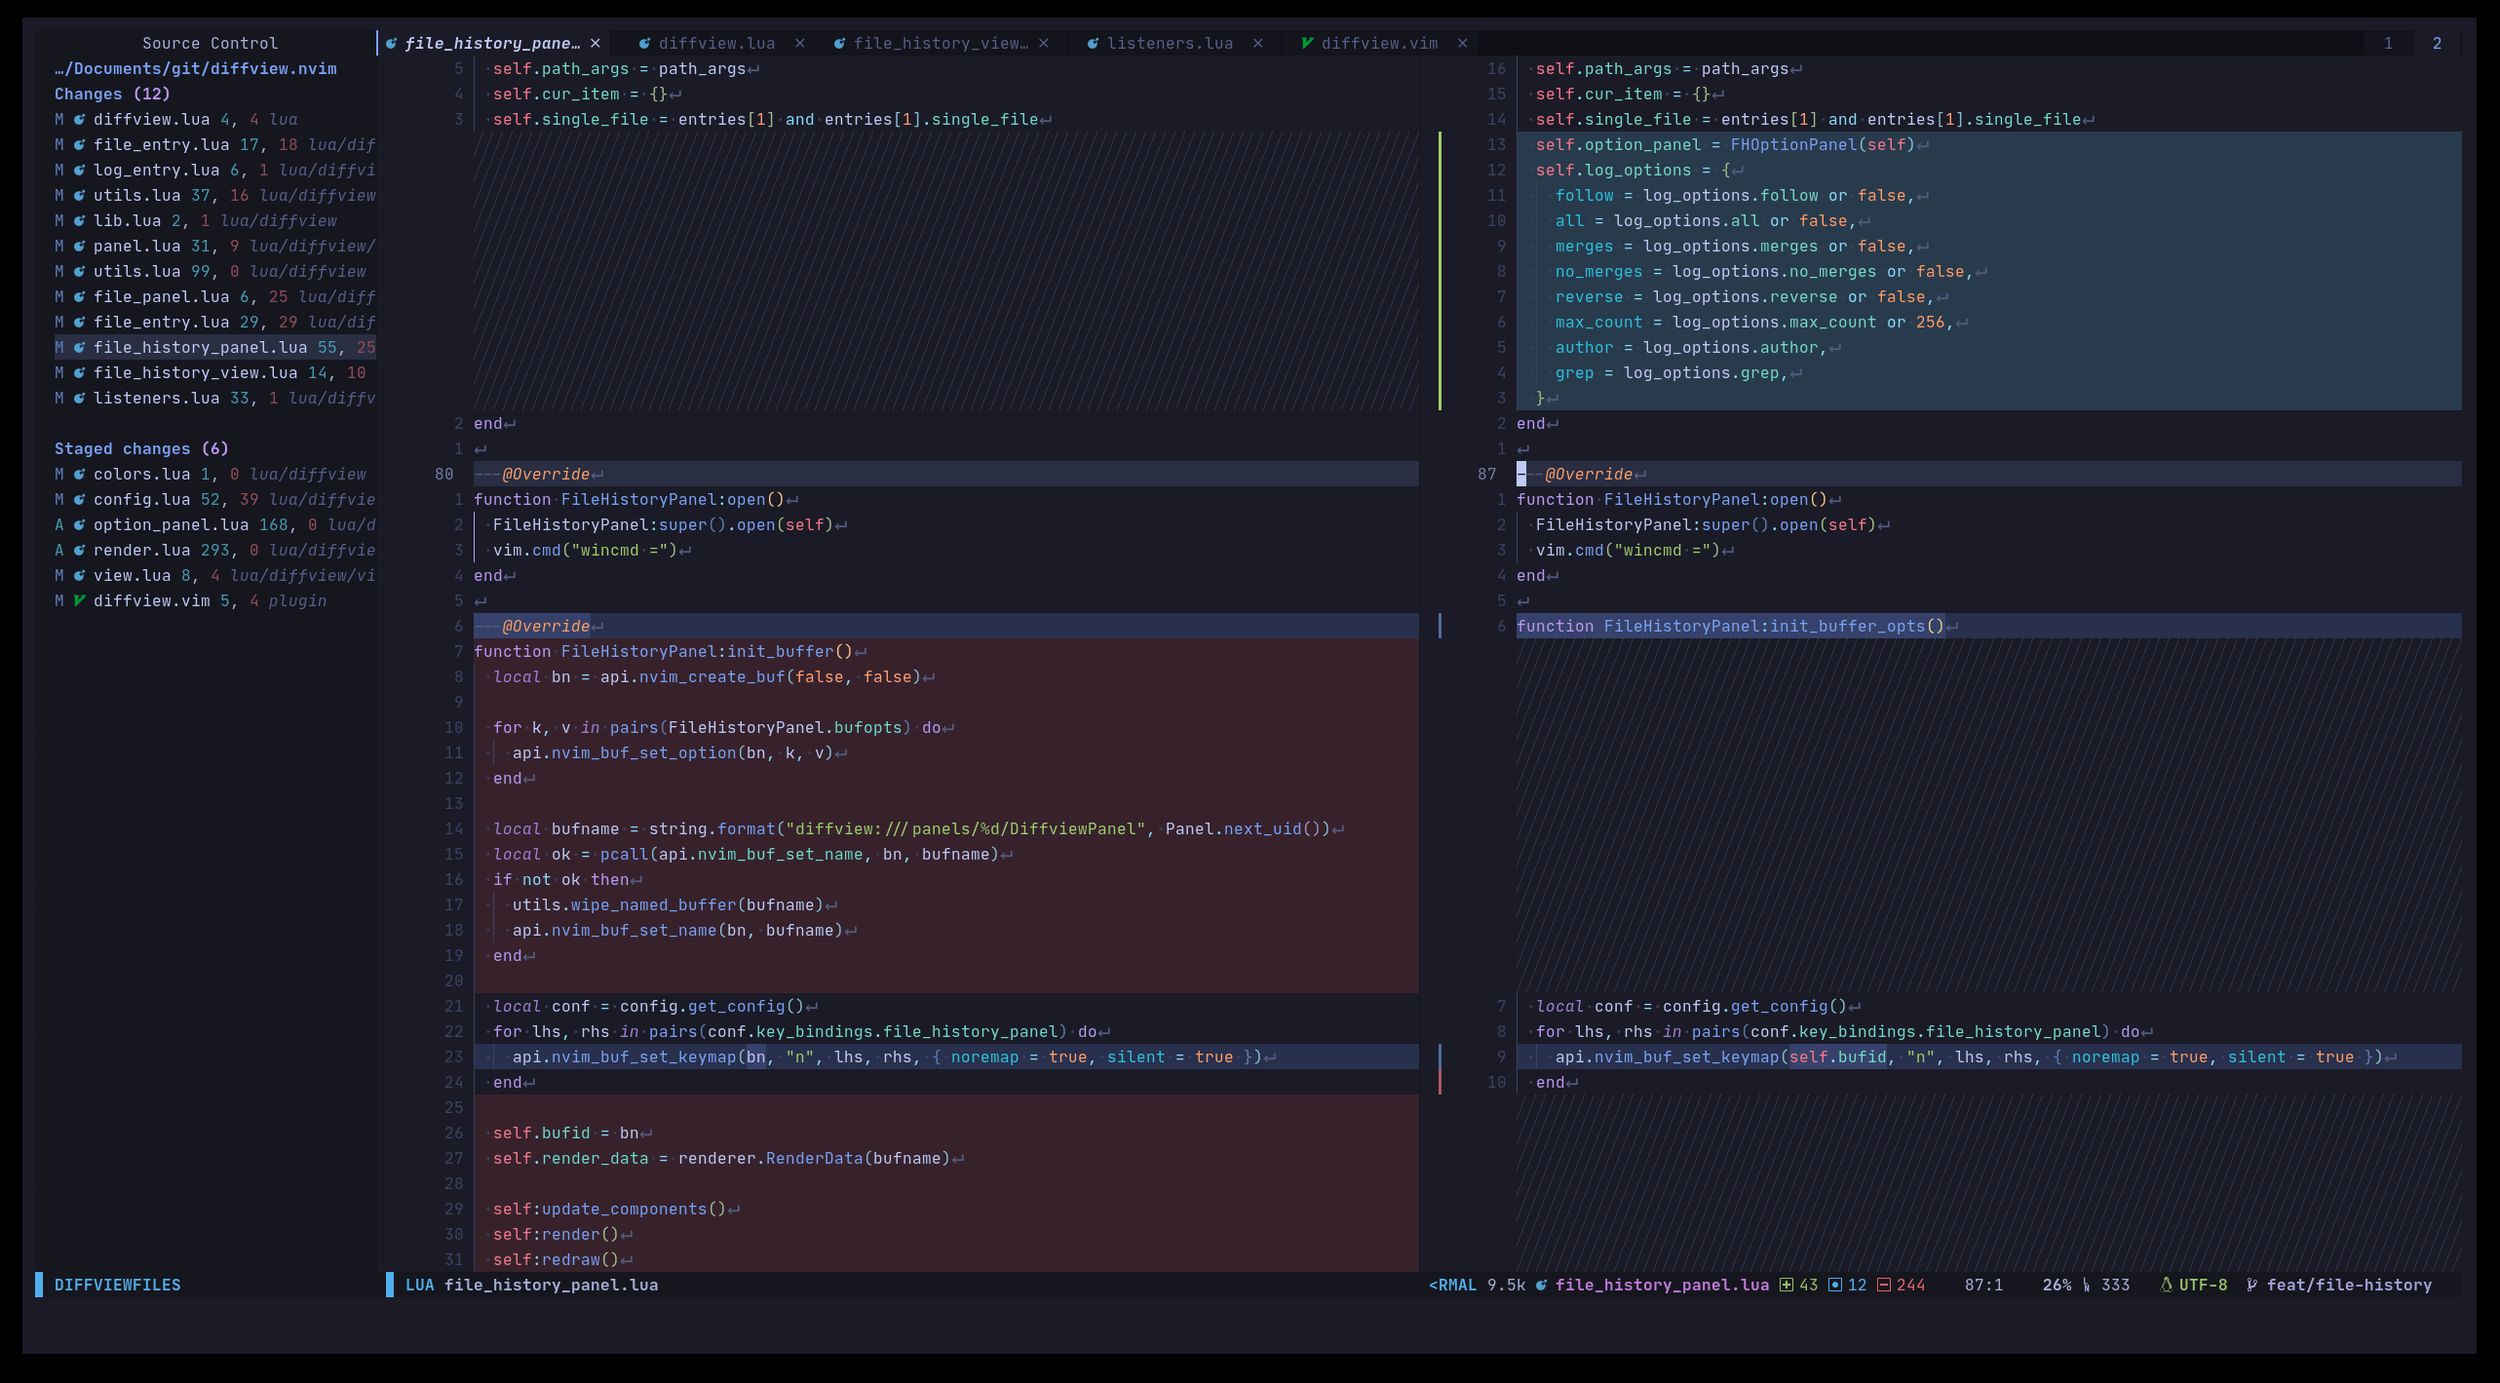Click the Source Control panel icon
Image resolution: width=2500 pixels, height=1383 pixels.
pyautogui.click(x=209, y=41)
